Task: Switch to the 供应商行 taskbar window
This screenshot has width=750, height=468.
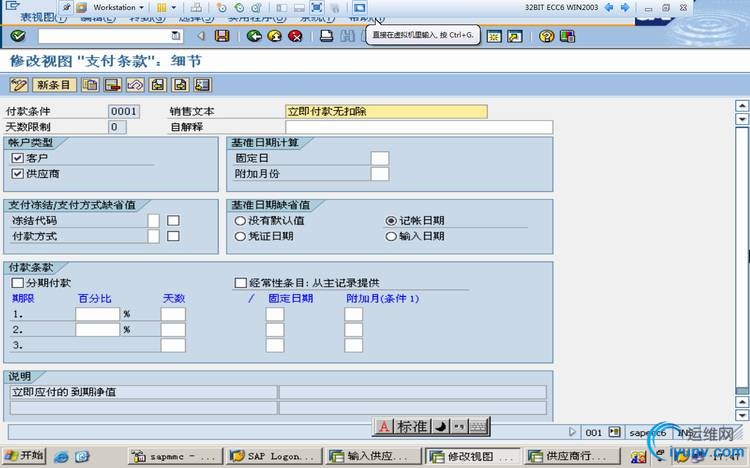Action: [571, 456]
